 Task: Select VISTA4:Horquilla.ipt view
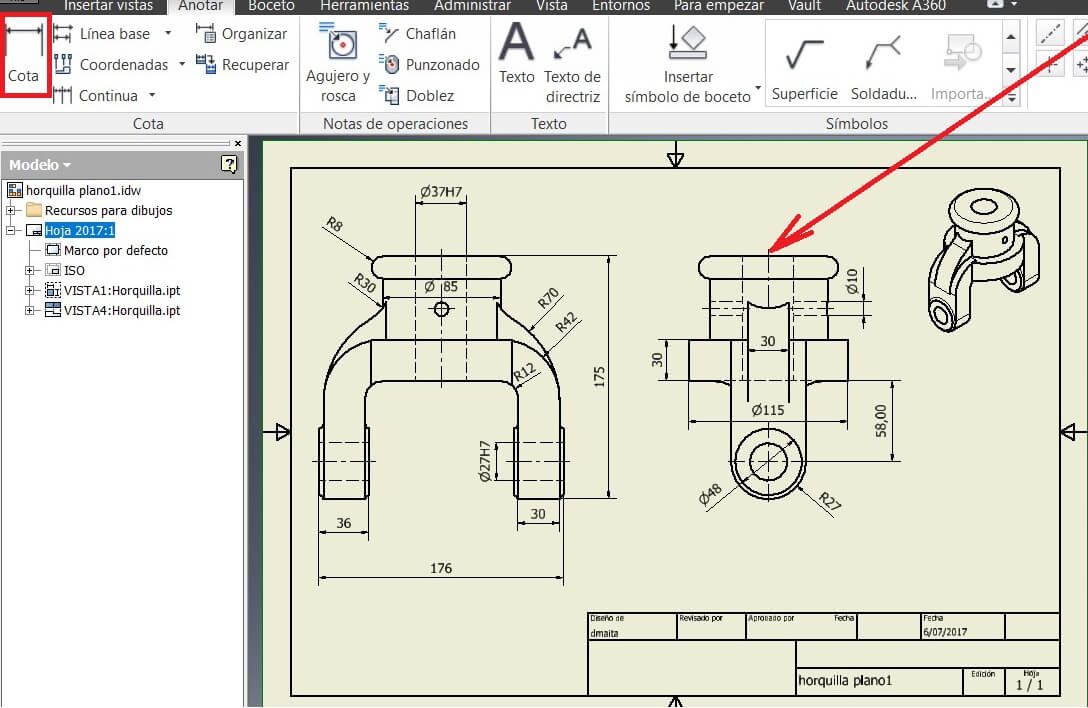pos(112,310)
